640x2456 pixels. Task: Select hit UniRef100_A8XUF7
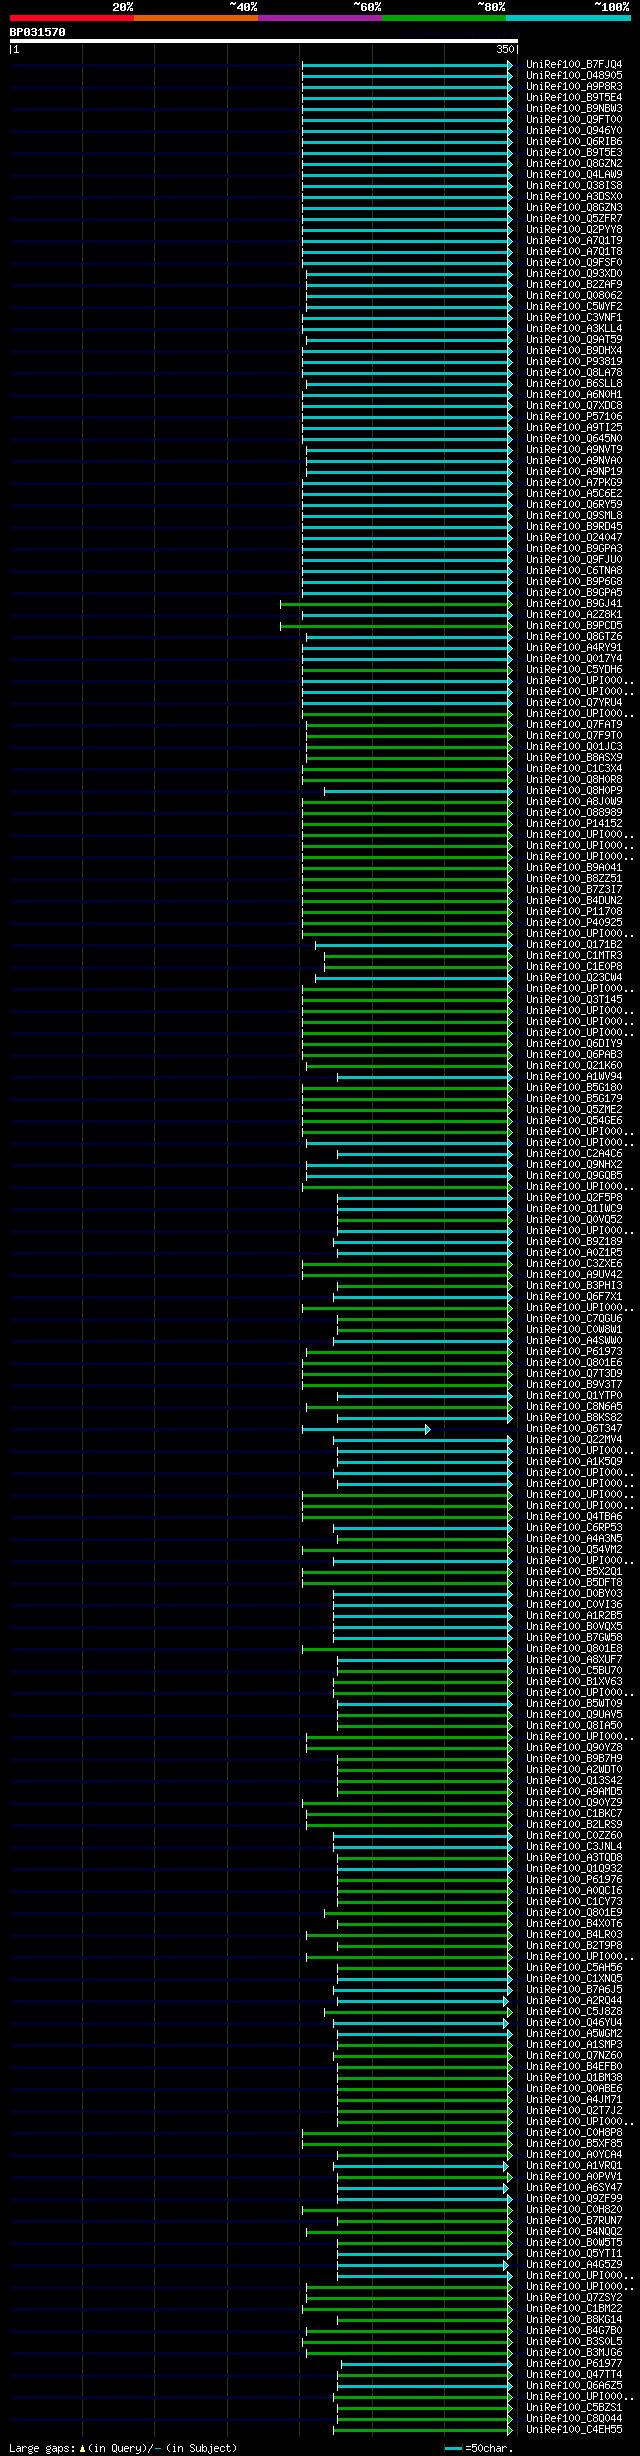click(x=574, y=1659)
